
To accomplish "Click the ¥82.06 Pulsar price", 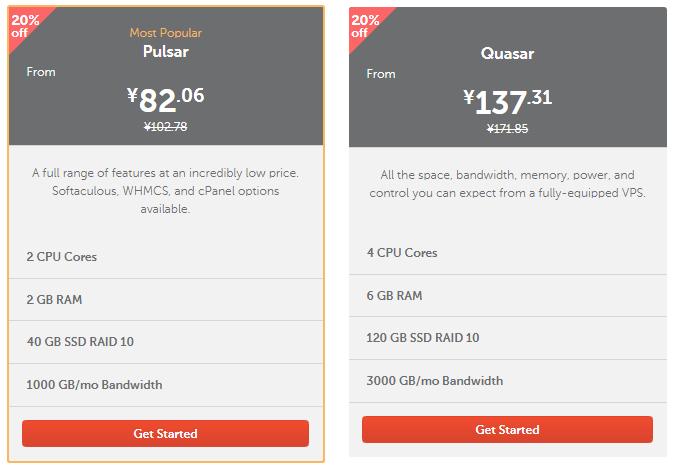I will [x=165, y=100].
